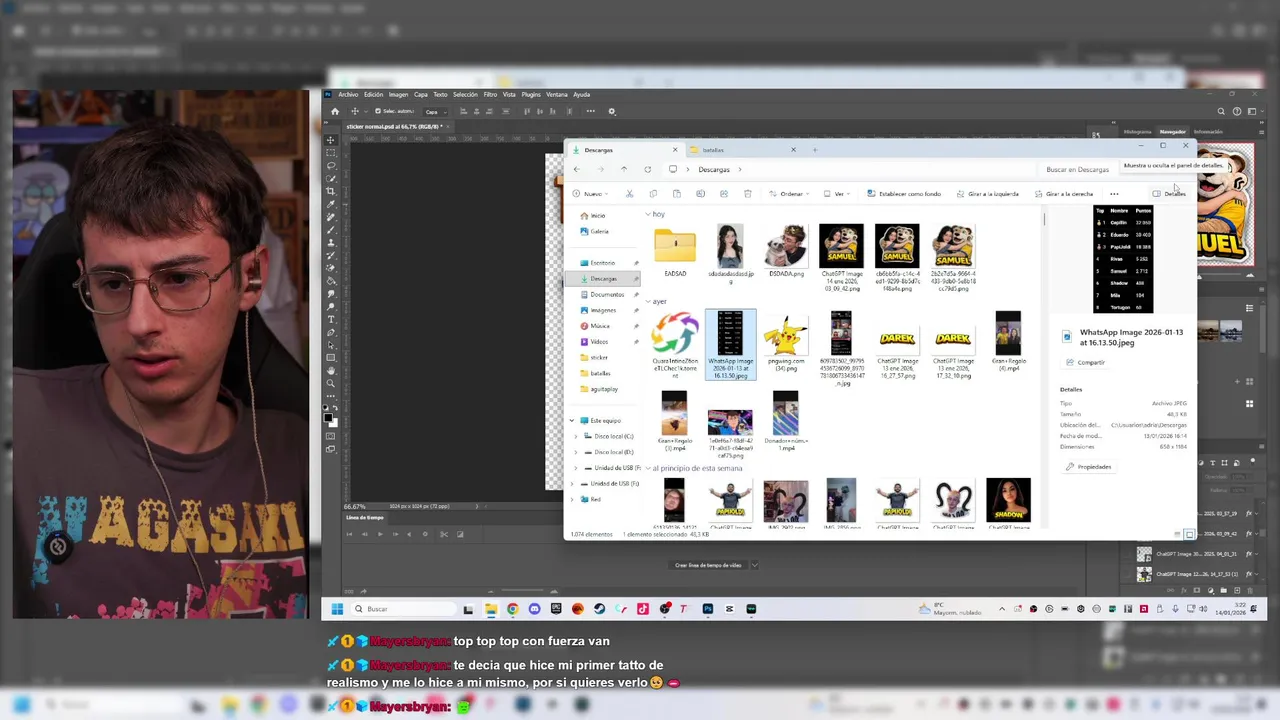The width and height of the screenshot is (1280, 720).
Task: Swap foreground and background colors
Action: (336, 407)
